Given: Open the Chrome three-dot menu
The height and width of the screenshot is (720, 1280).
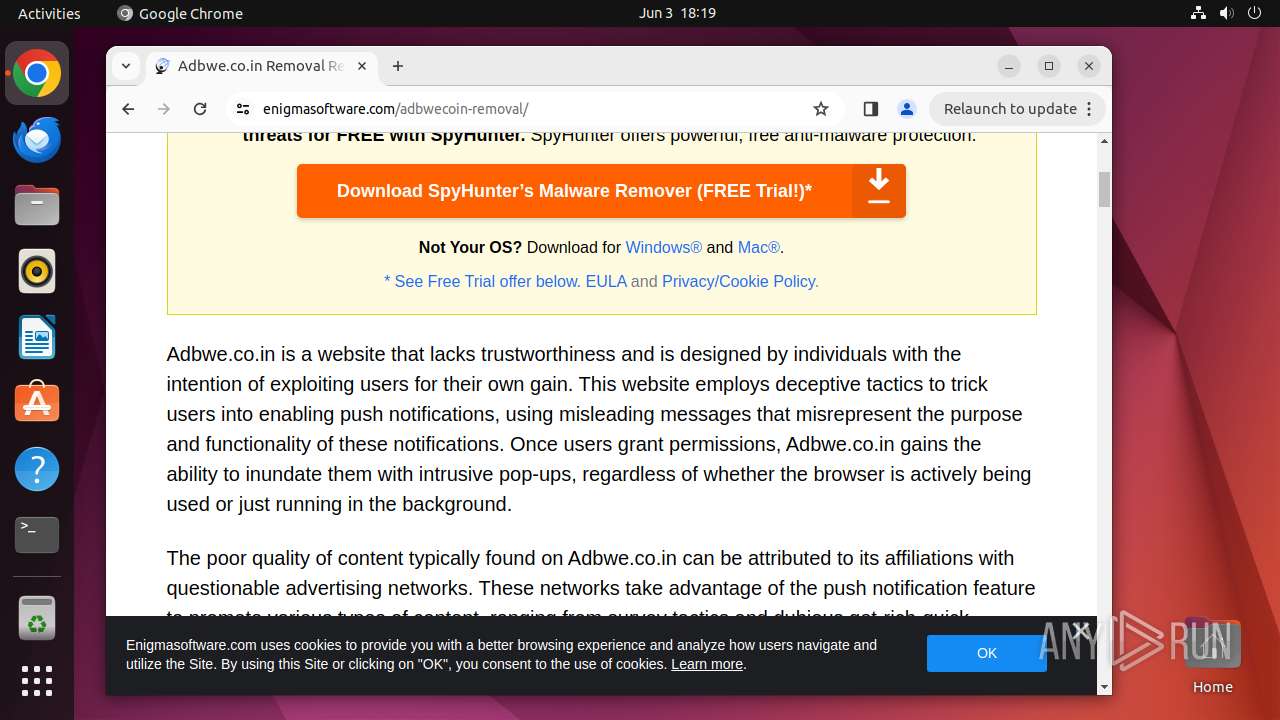Looking at the screenshot, I should click(x=1089, y=109).
